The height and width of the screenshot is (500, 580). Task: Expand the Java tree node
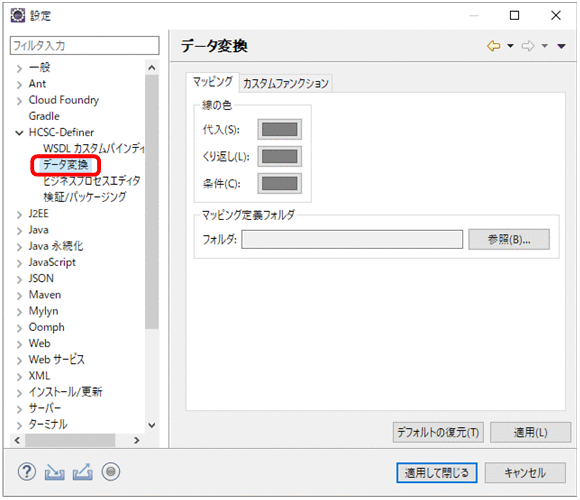coord(19,231)
